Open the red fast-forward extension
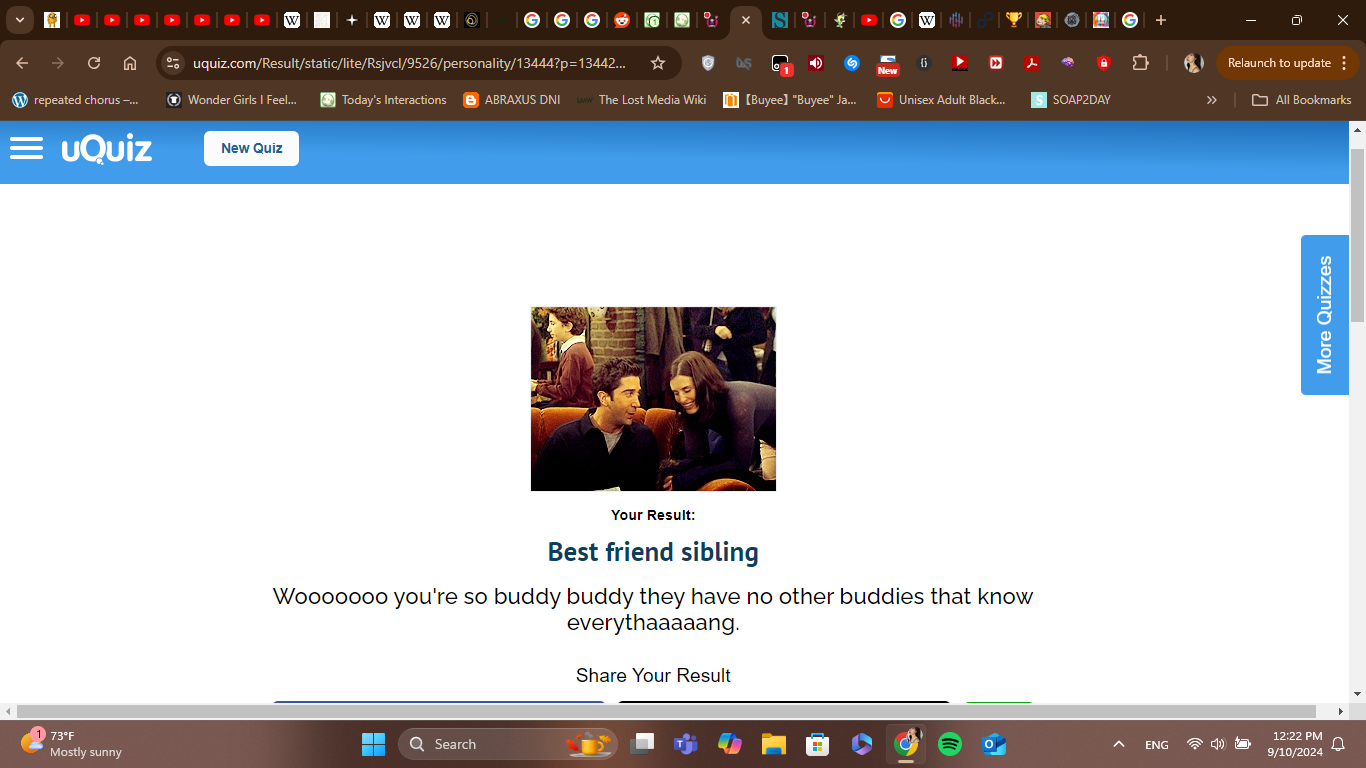Screen dimensions: 1366x768 point(996,63)
